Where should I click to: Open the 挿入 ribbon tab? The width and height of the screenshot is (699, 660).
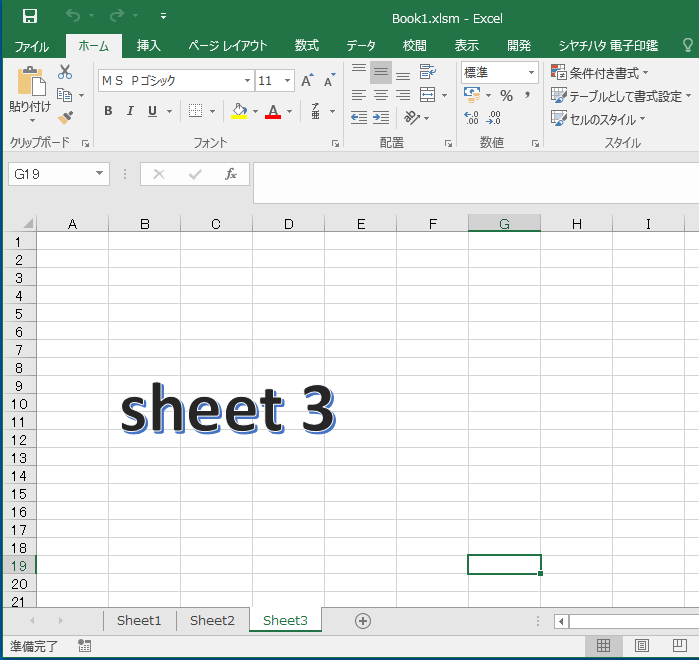148,45
